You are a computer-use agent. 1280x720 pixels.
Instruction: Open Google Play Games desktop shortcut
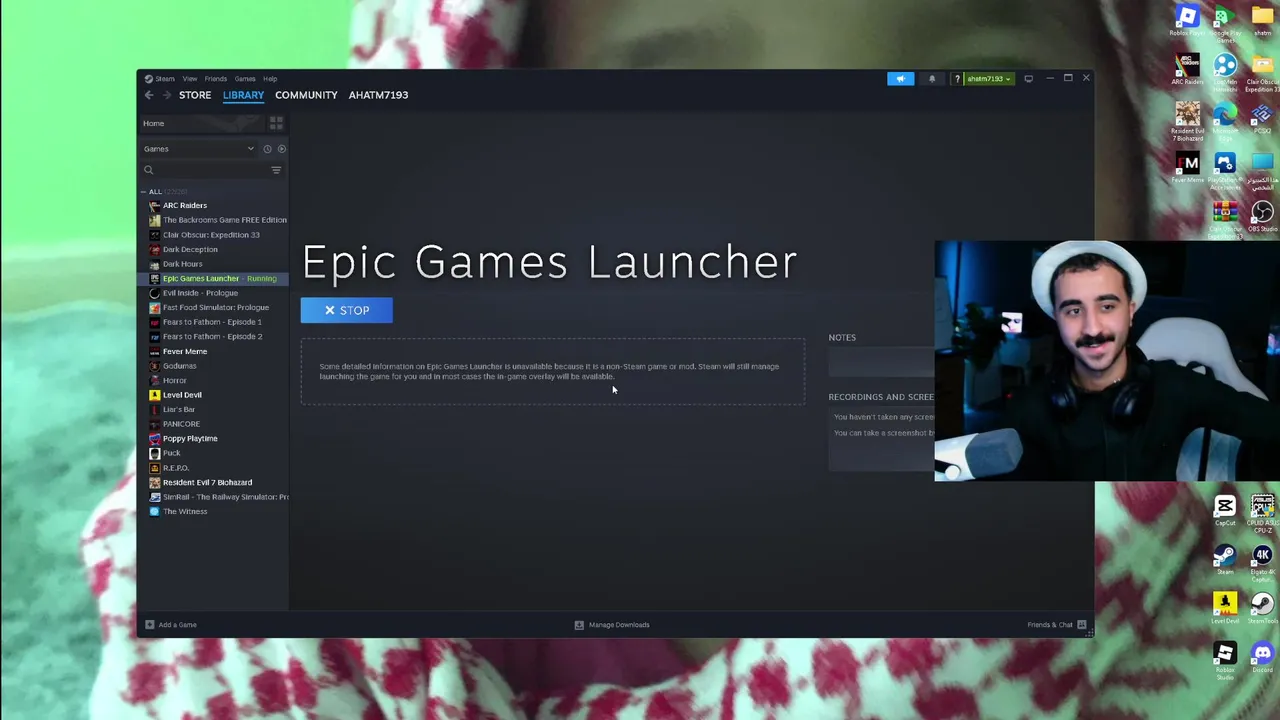click(x=1225, y=21)
